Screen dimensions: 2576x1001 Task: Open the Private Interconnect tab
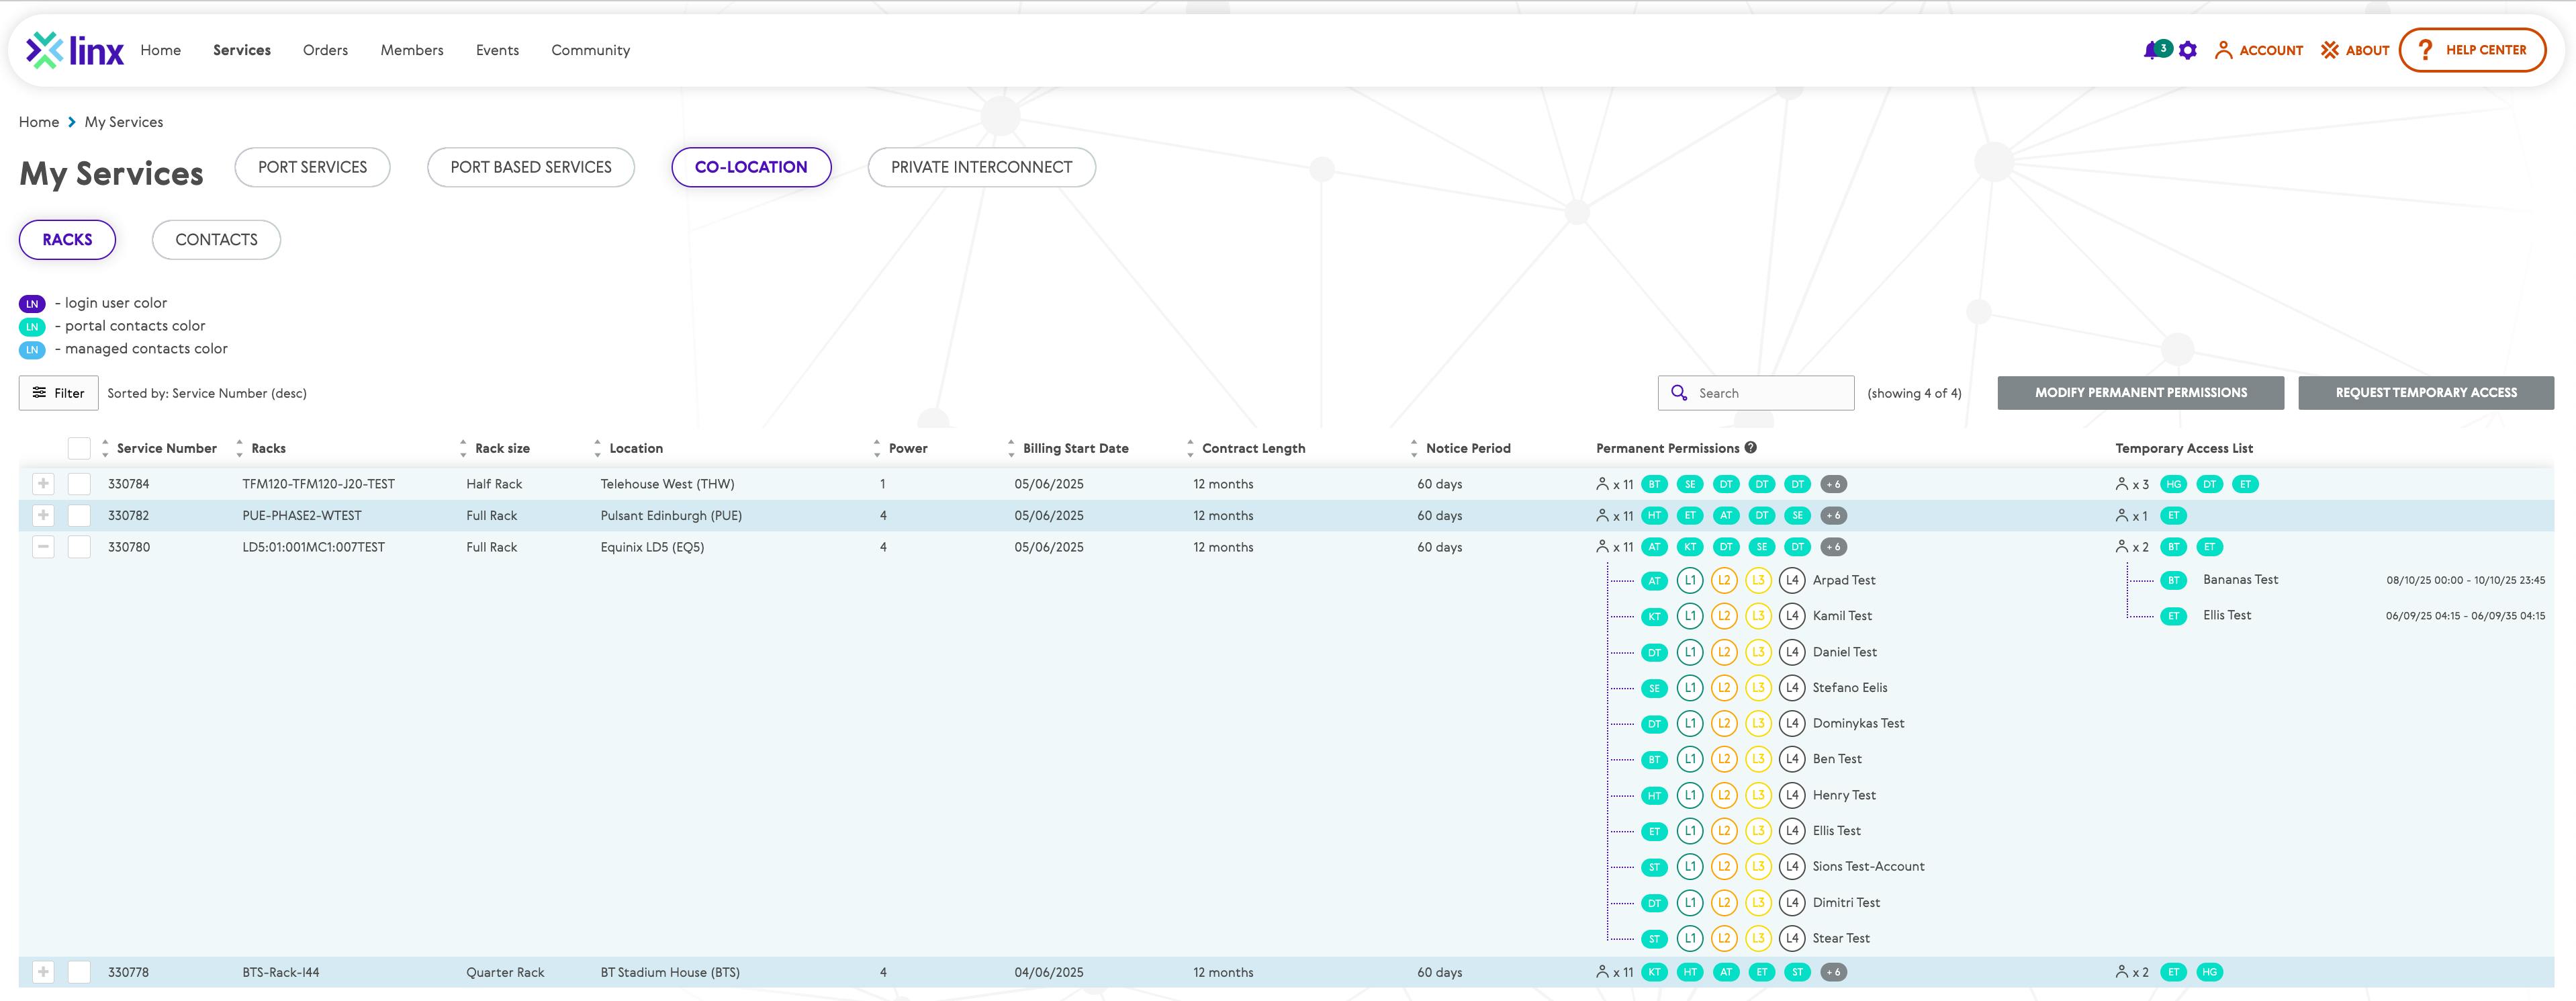pos(981,167)
